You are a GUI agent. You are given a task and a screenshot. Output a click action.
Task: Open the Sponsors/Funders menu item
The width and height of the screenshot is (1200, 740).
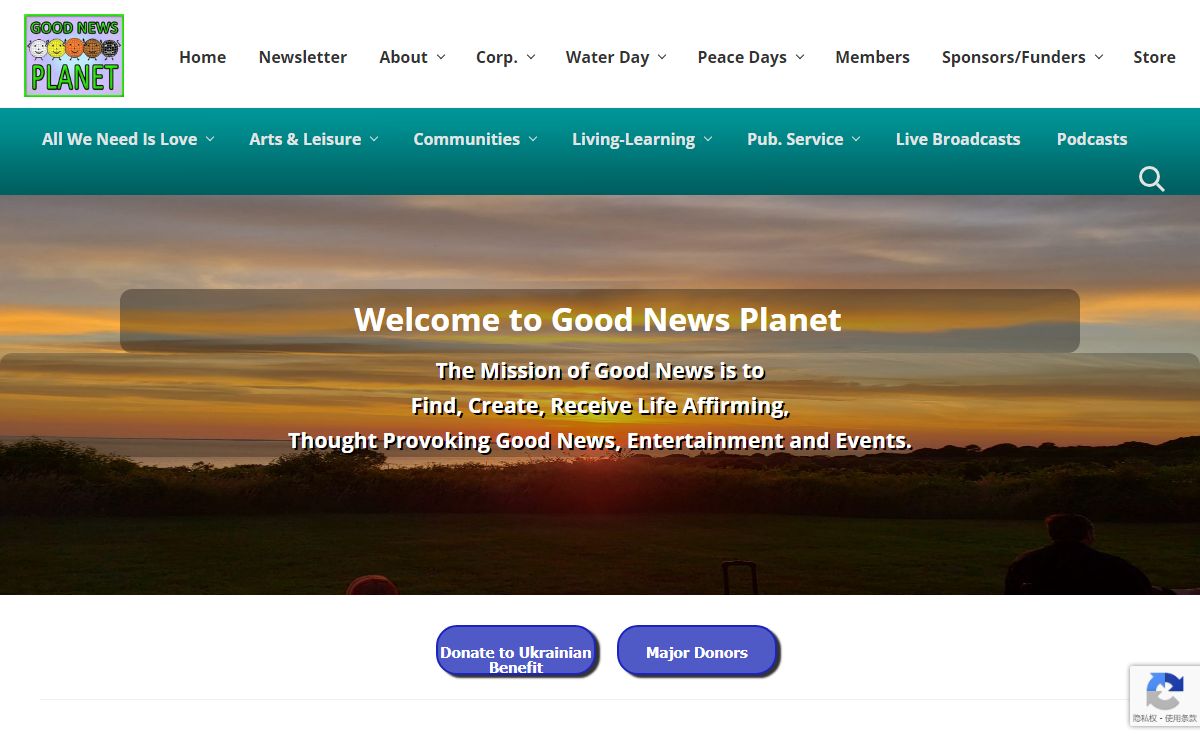pyautogui.click(x=1013, y=57)
